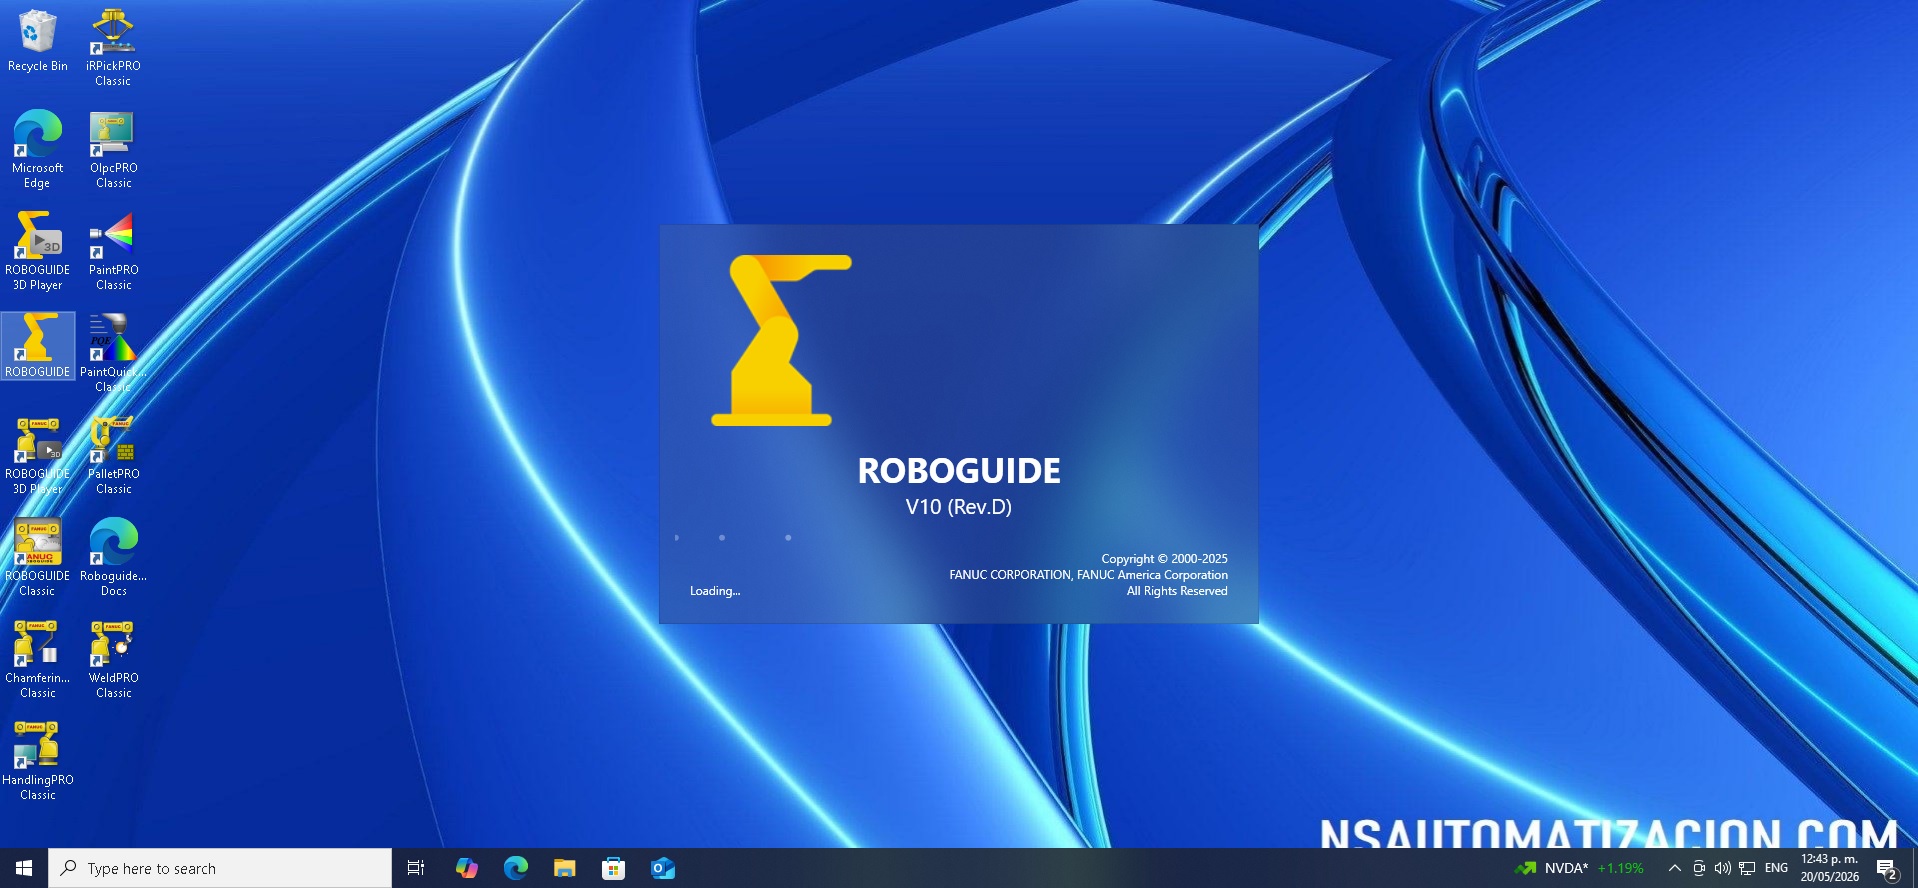Viewport: 1918px width, 888px height.
Task: Select ROBOGUIDE 3D Player shortcut beside PalletPRO
Action: pos(37,455)
